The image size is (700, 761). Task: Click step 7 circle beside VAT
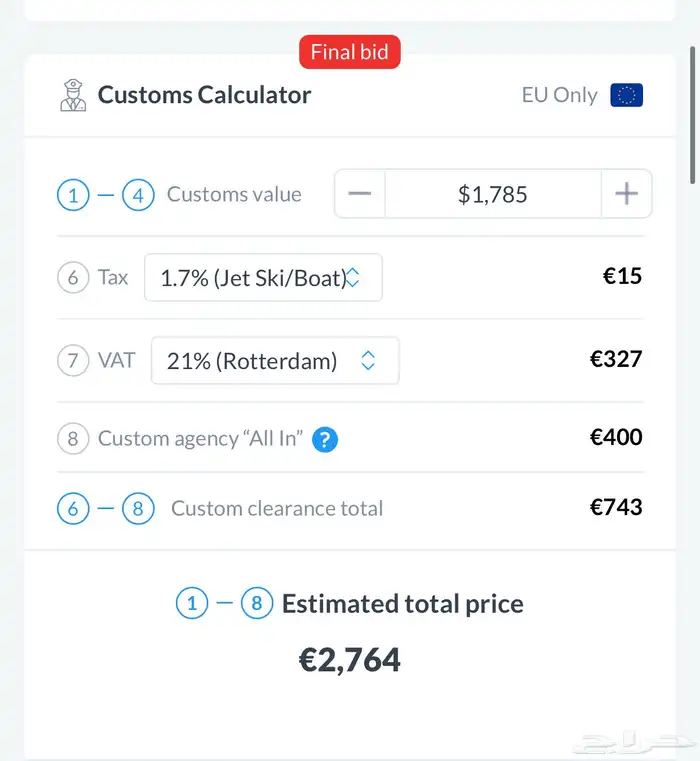[73, 360]
